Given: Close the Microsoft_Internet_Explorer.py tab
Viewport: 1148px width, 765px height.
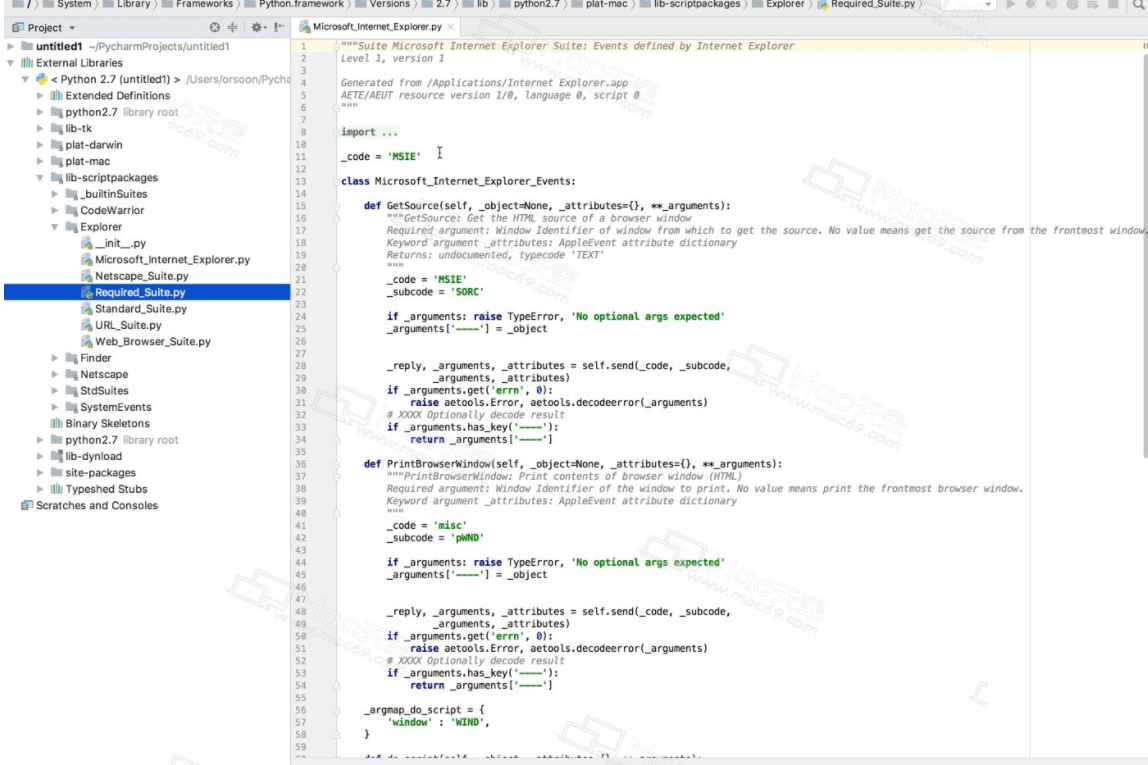Looking at the screenshot, I should pyautogui.click(x=450, y=27).
